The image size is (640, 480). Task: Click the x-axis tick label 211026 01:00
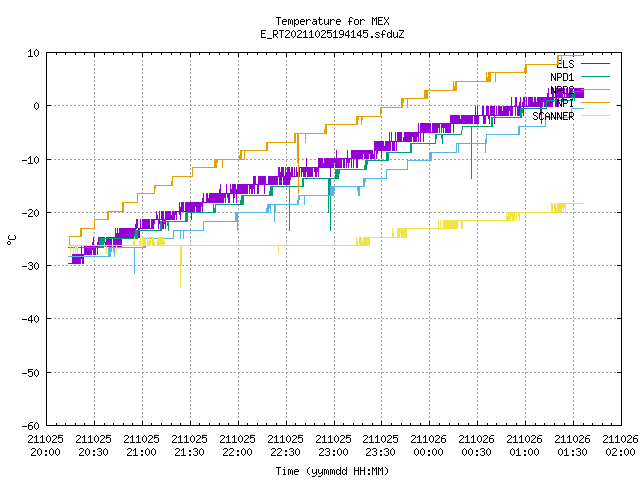524,445
